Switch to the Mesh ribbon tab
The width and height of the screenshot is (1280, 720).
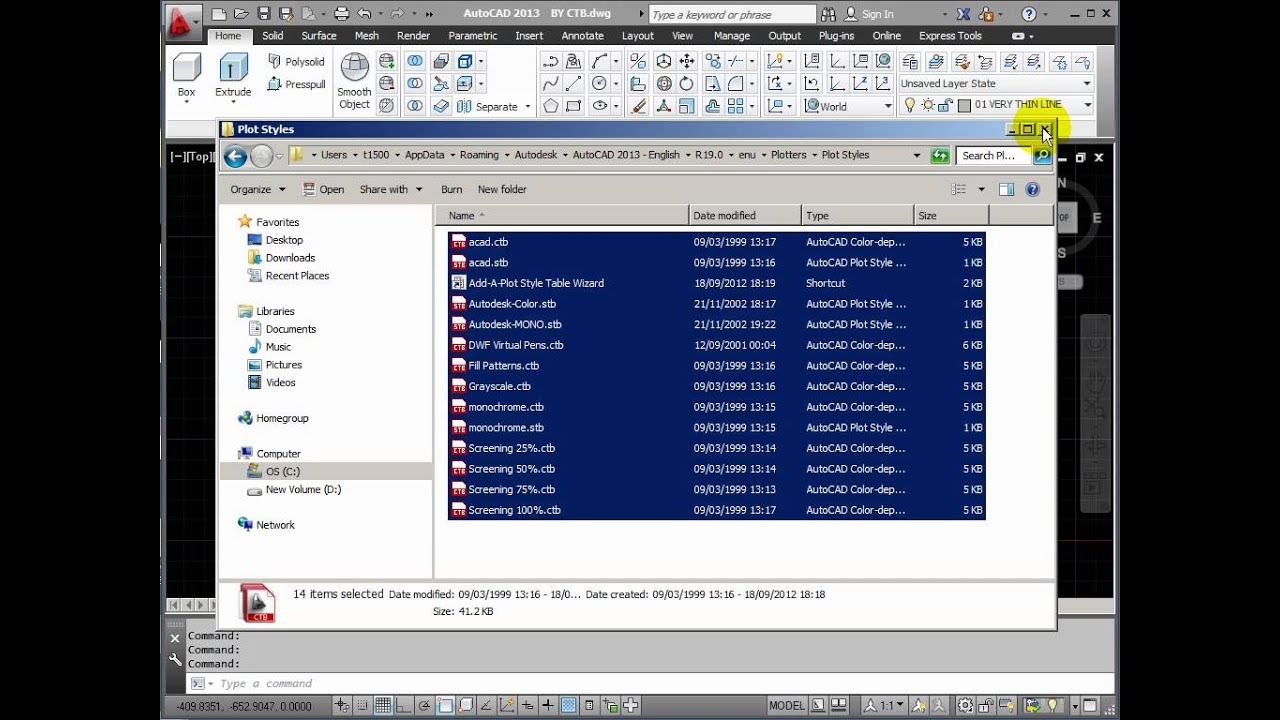coord(366,36)
